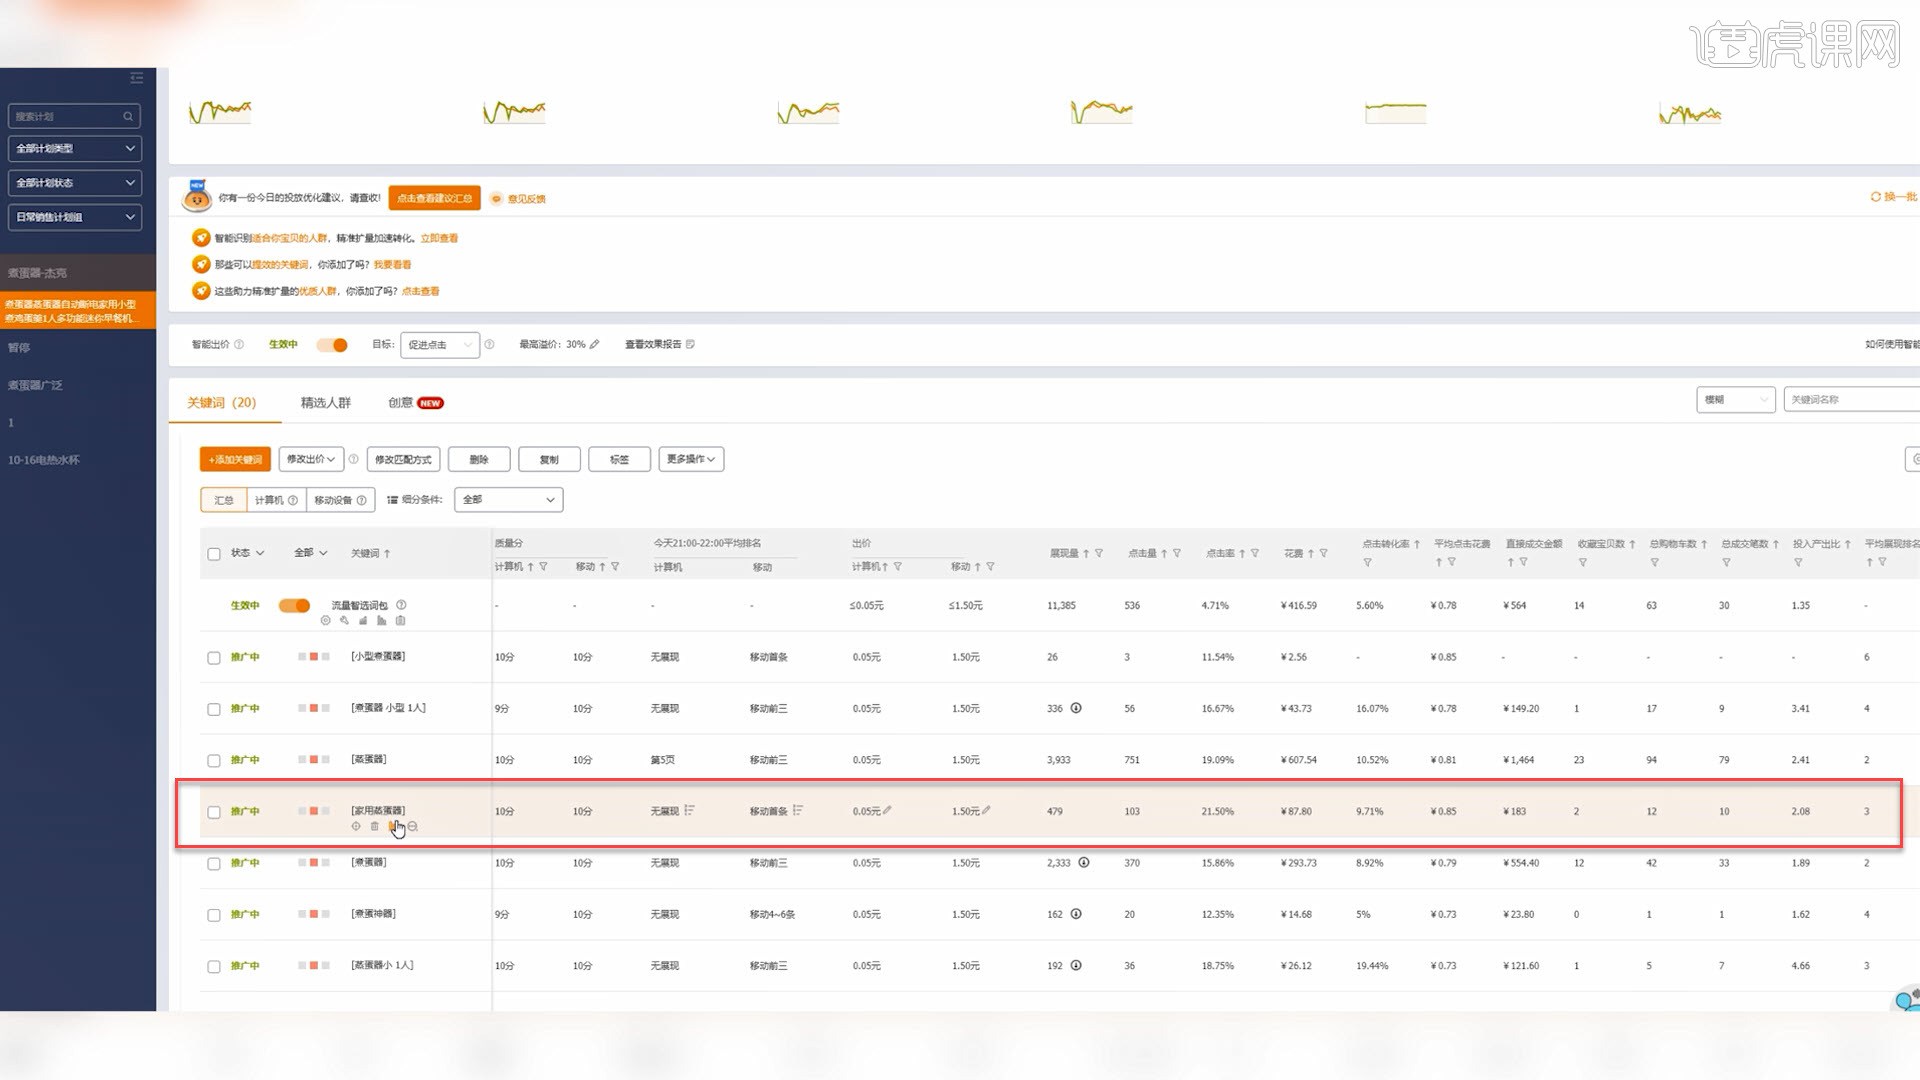
Task: Click report icon beside 查看效果报告
Action: point(690,344)
